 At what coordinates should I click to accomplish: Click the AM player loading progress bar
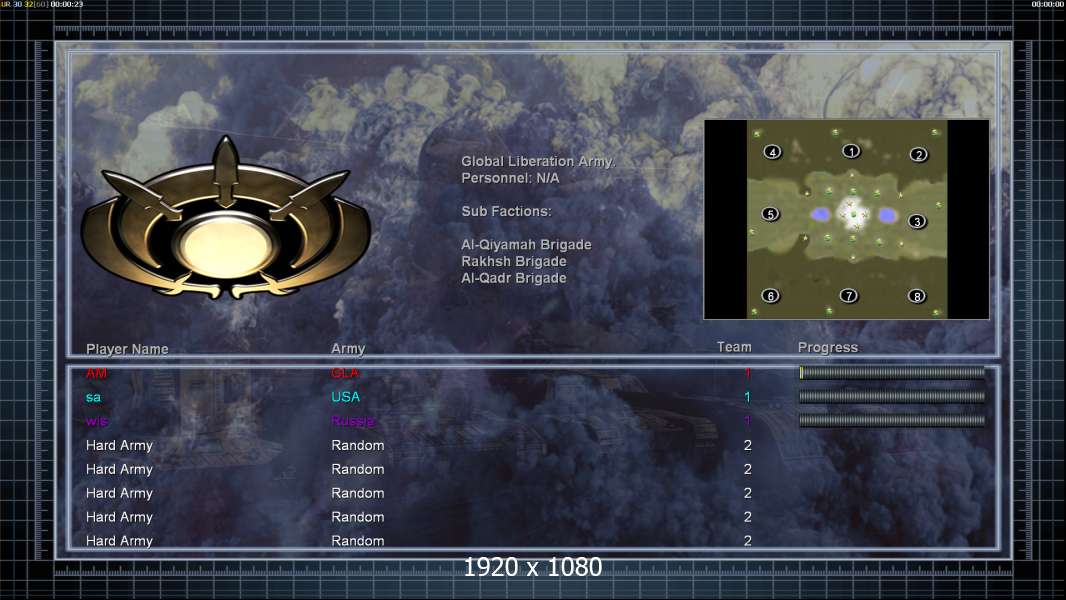[x=892, y=372]
